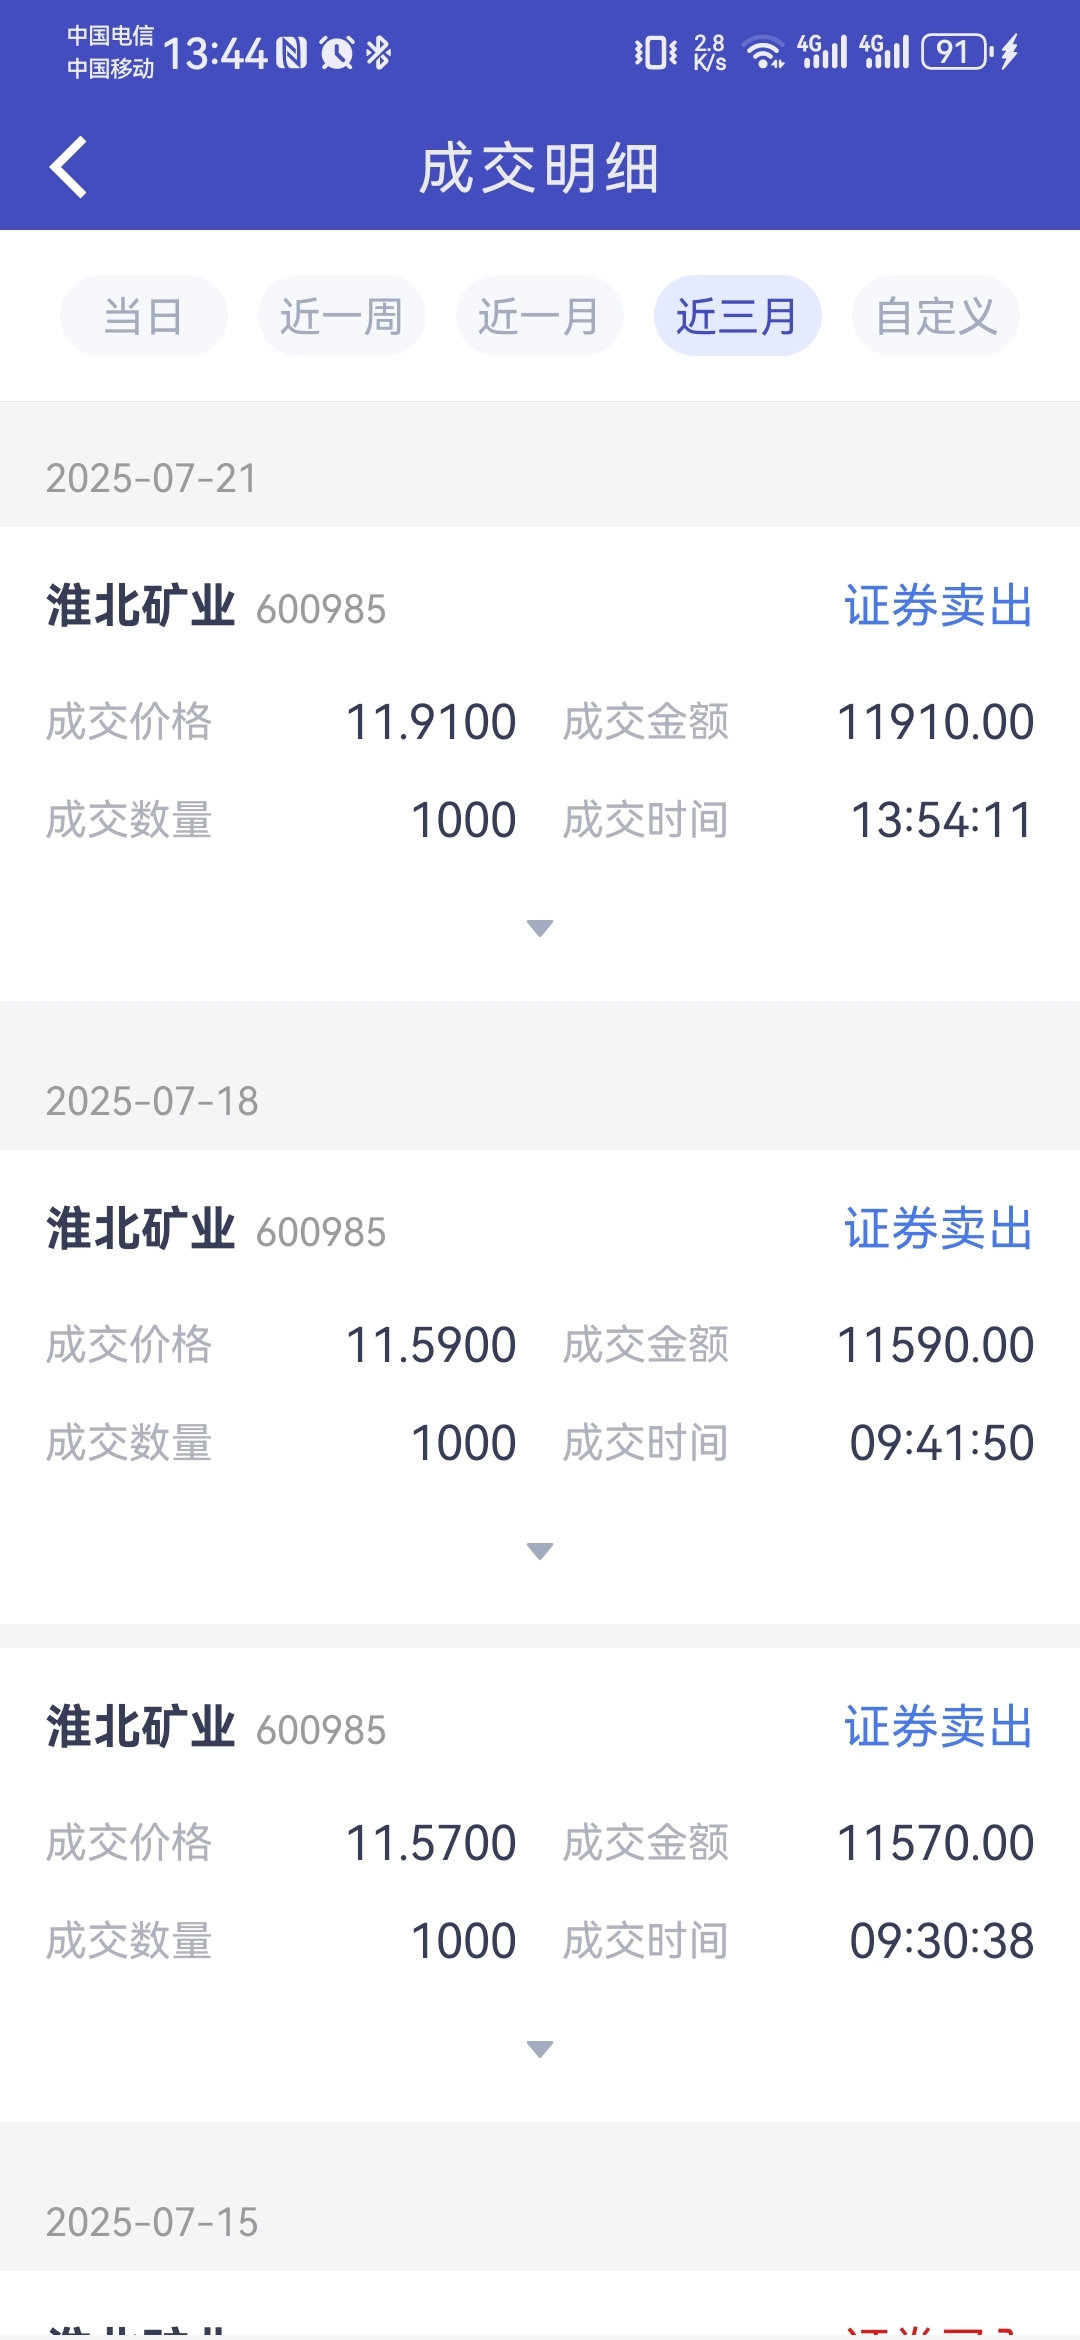Expand the 2025-07-21 trade details arrow
Viewport: 1080px width, 2340px height.
coord(540,928)
